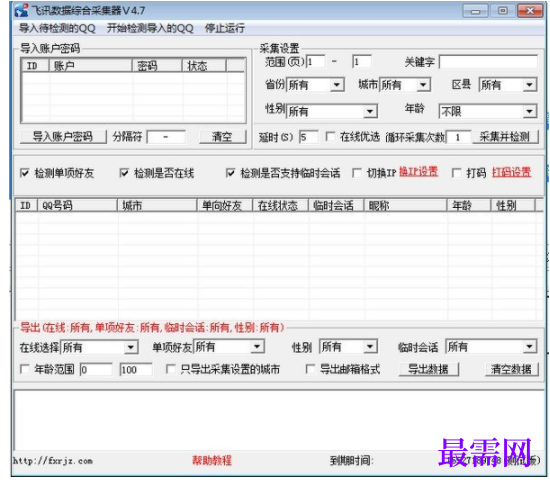Click 密码 column header in account list
Image resolution: width=550 pixels, height=484 pixels.
click(x=157, y=66)
